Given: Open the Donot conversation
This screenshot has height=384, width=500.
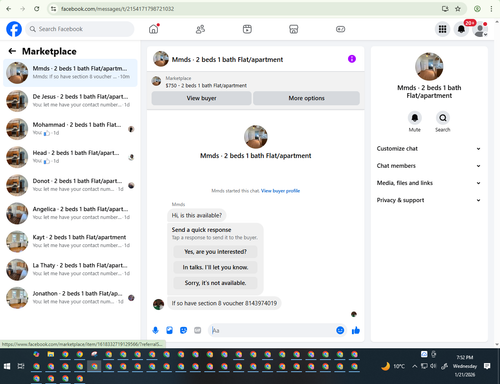Looking at the screenshot, I should click(70, 185).
